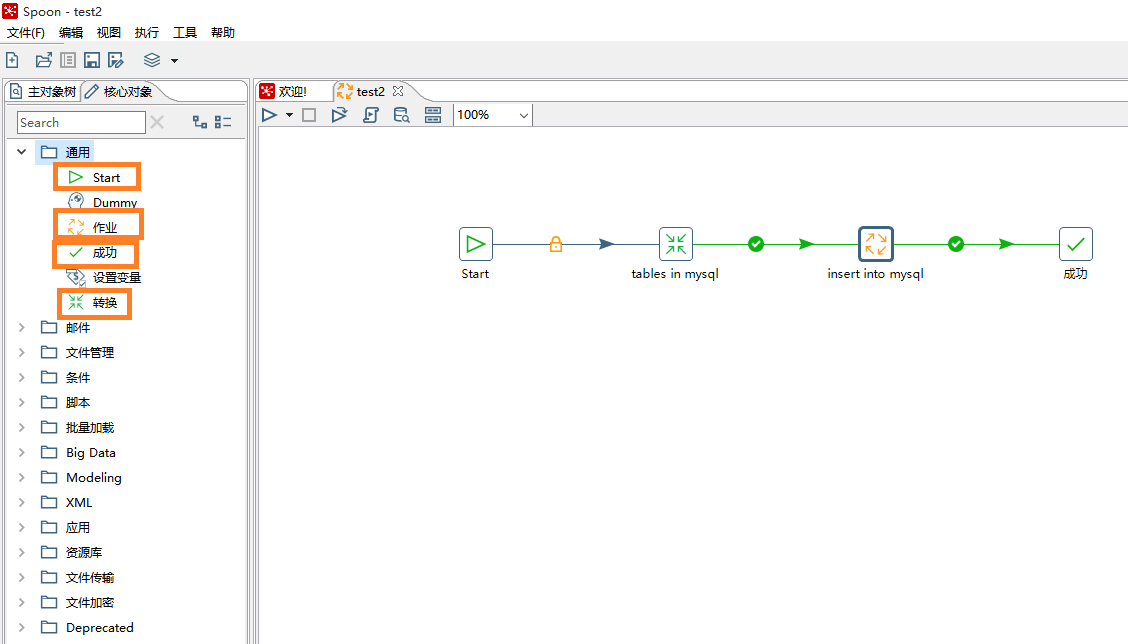Click the Spoon application icon in title bar
Image resolution: width=1128 pixels, height=644 pixels.
point(10,11)
